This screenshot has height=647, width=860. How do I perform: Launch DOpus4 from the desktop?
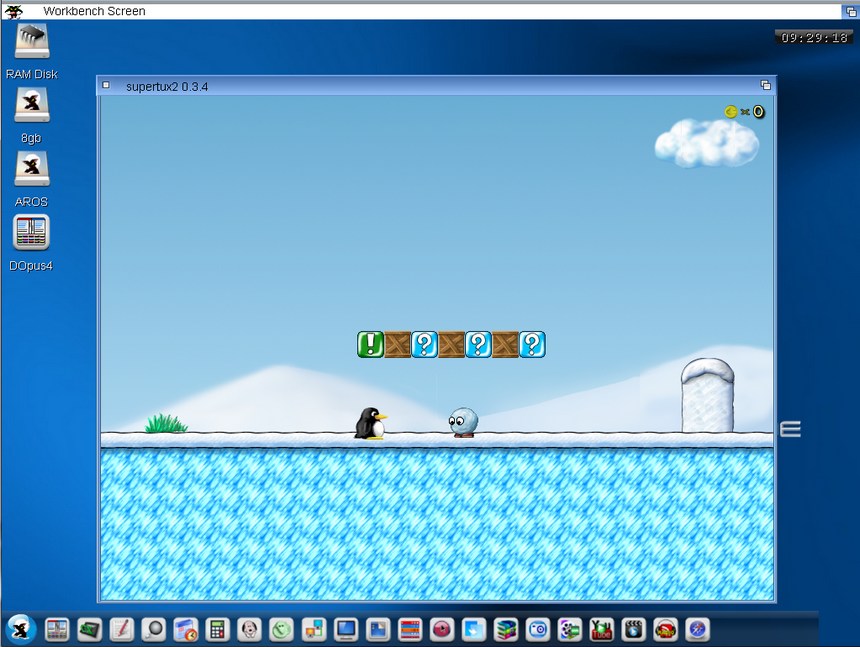click(32, 233)
